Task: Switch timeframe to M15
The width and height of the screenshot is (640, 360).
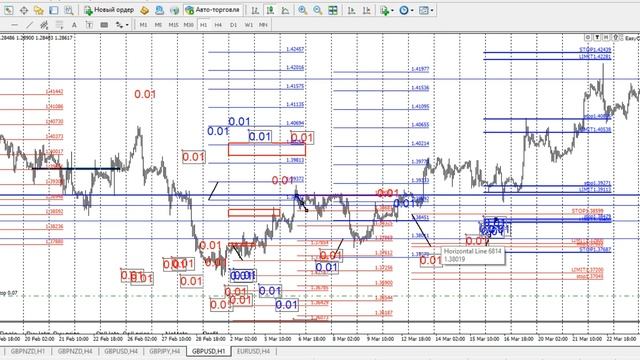Action: pyautogui.click(x=173, y=25)
